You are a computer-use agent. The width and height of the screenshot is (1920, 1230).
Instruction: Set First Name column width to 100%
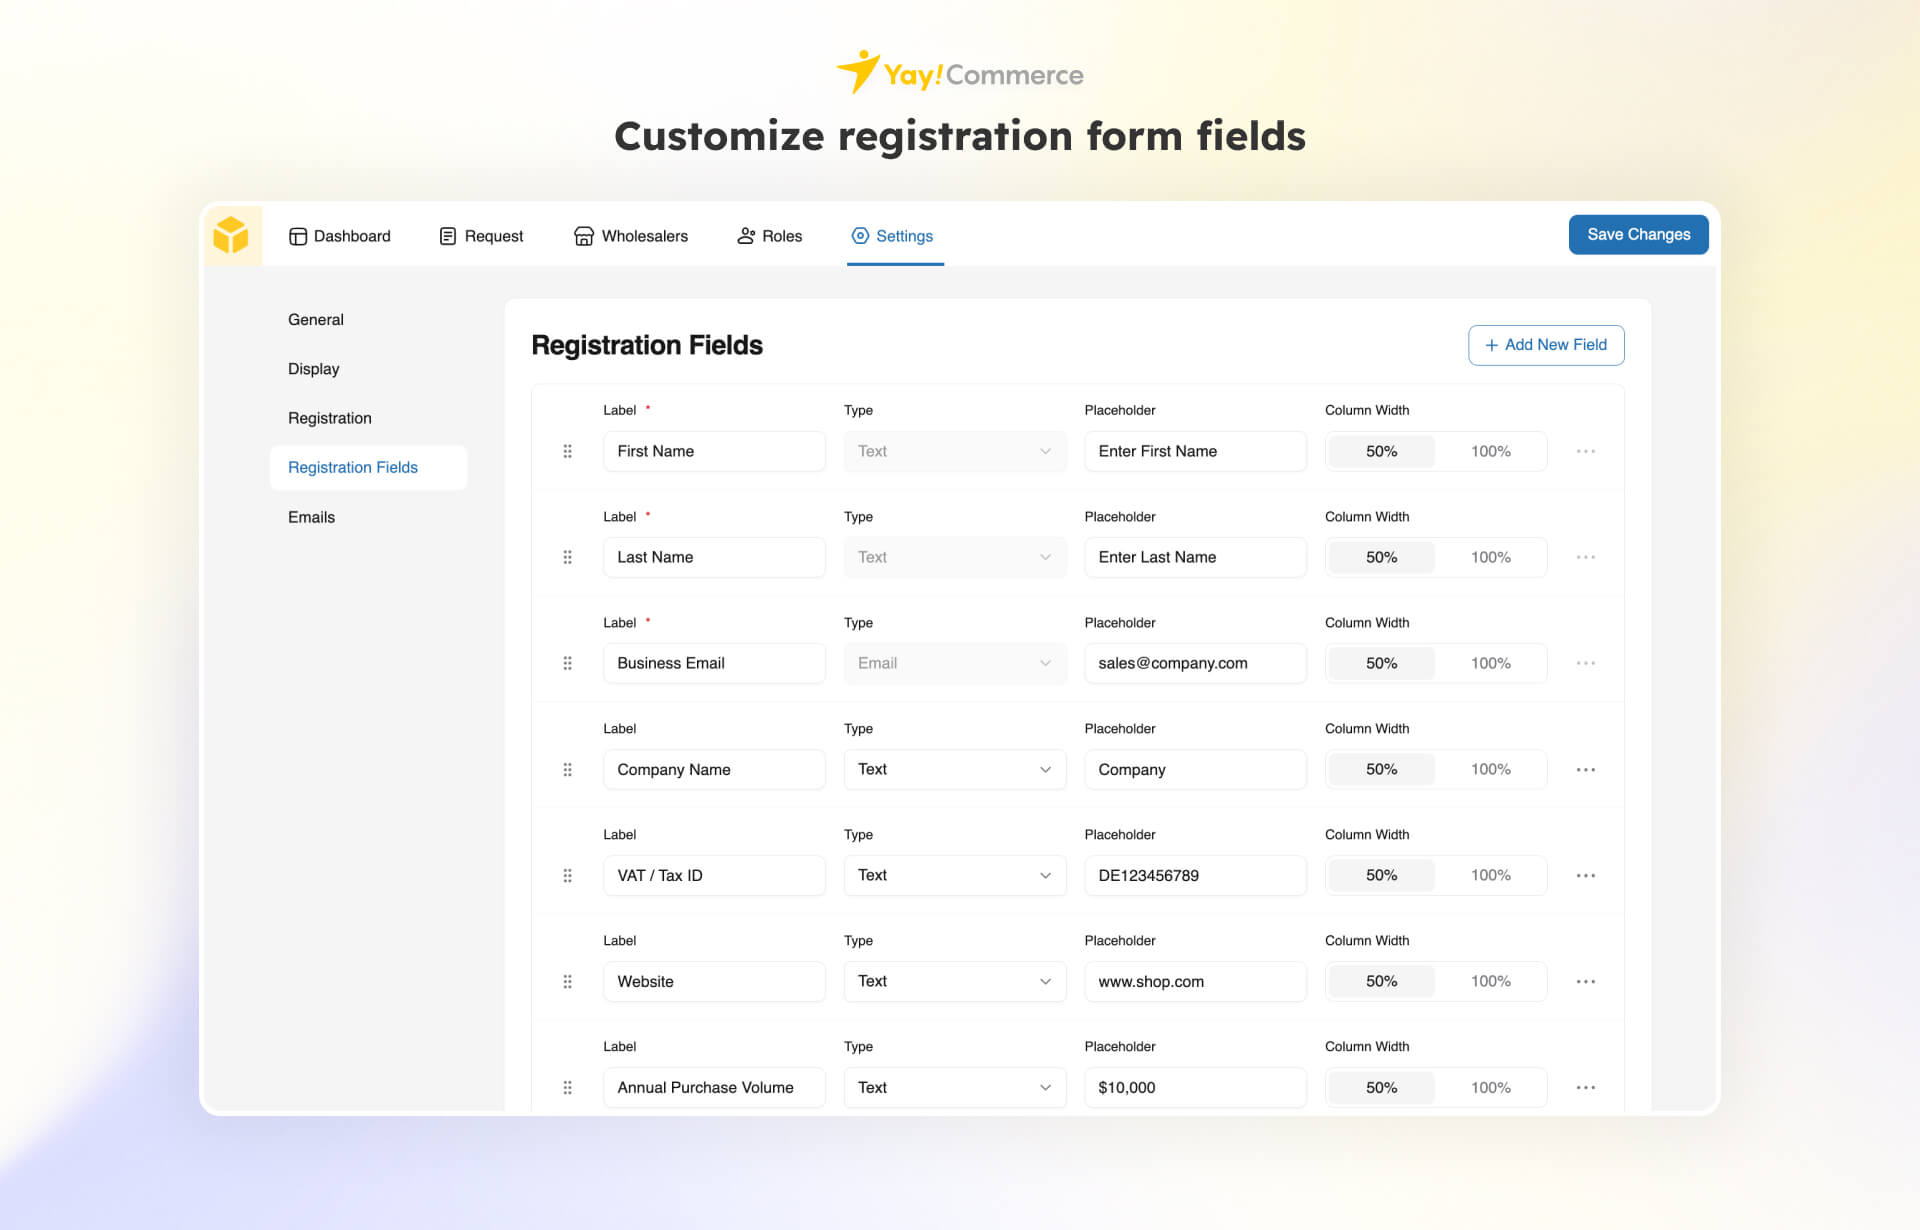(1490, 451)
